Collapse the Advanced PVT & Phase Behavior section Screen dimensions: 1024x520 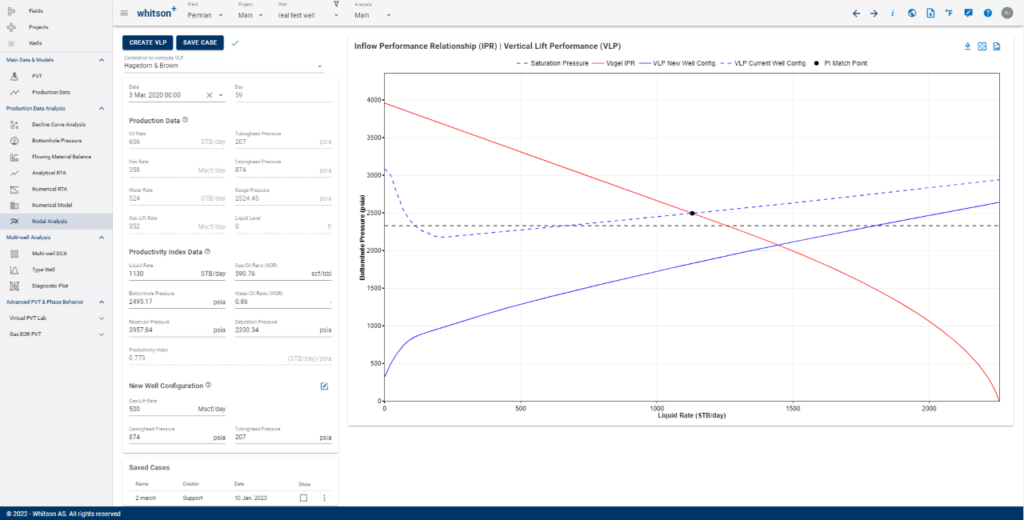click(x=101, y=302)
